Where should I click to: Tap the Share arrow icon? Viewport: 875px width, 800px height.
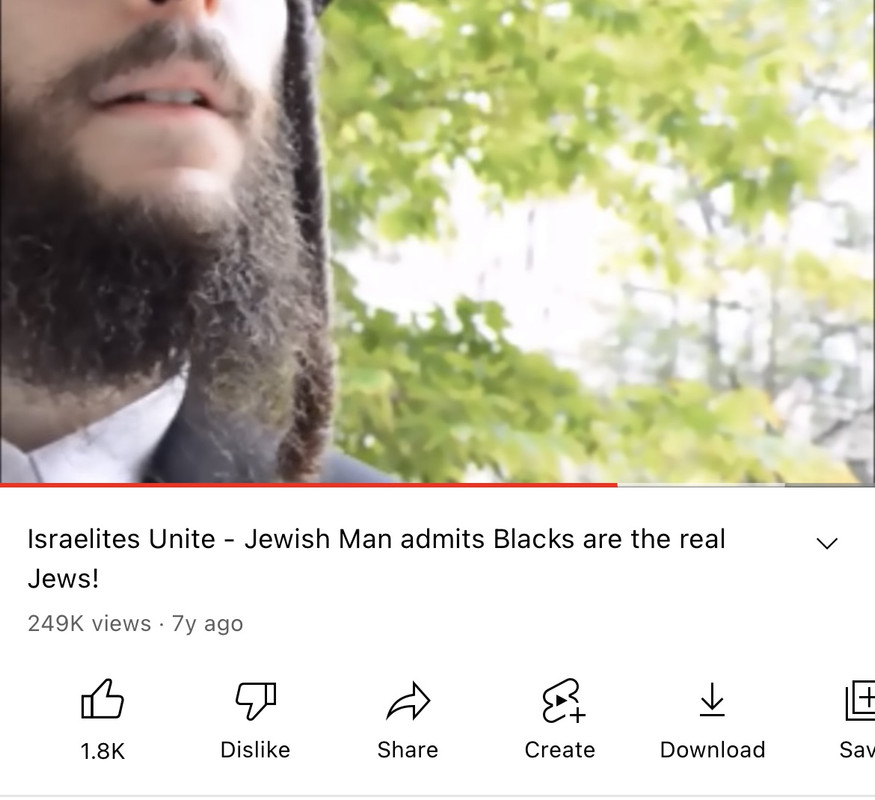click(x=408, y=700)
